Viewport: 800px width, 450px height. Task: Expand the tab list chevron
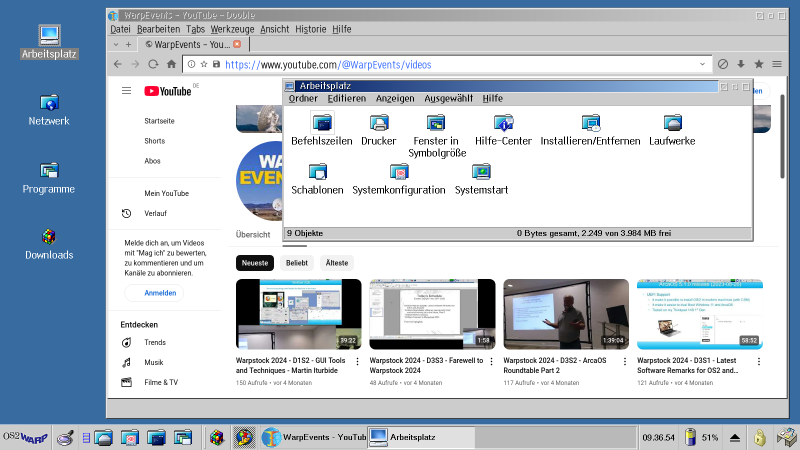tap(116, 44)
